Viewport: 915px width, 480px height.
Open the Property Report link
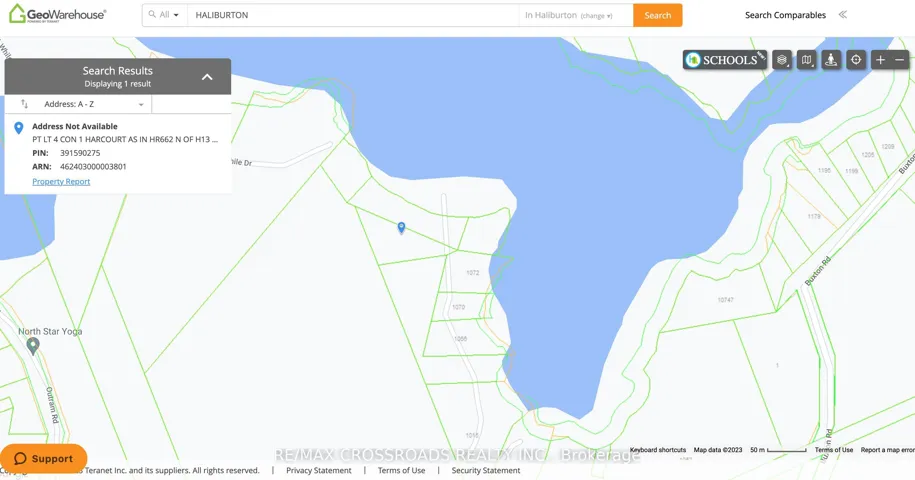click(61, 181)
